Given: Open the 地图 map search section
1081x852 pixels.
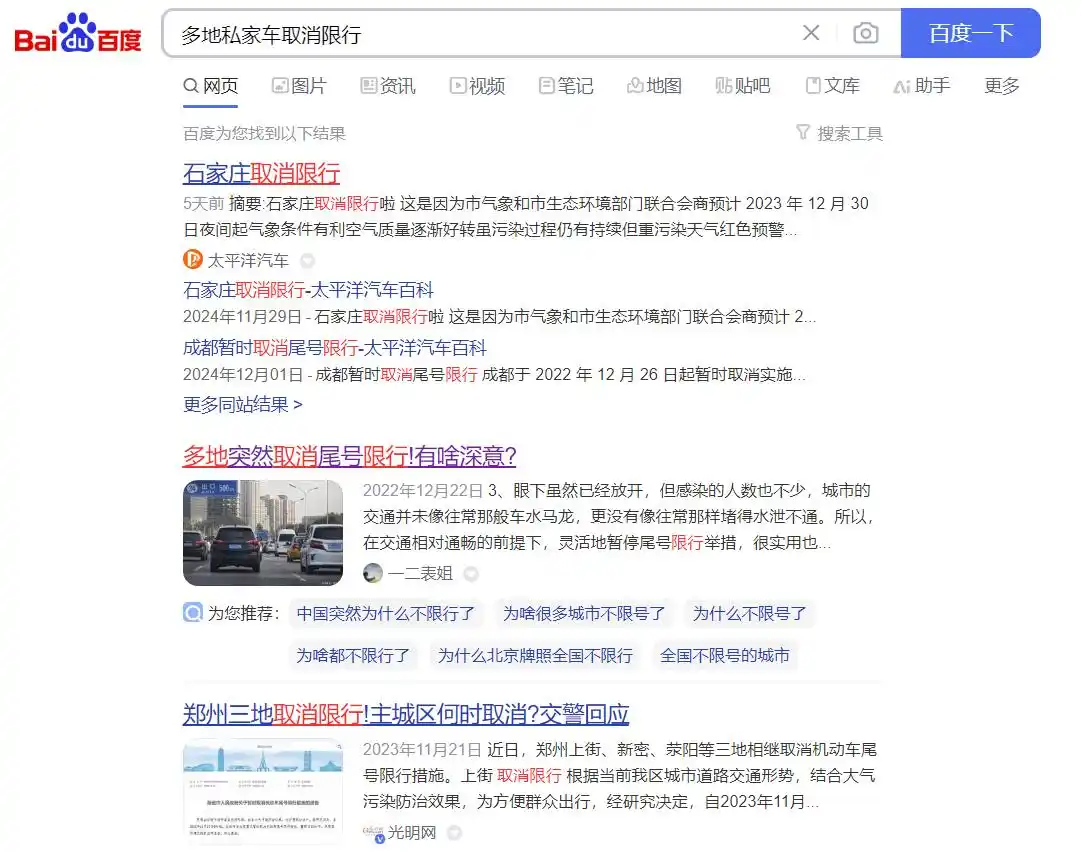Looking at the screenshot, I should [x=655, y=86].
